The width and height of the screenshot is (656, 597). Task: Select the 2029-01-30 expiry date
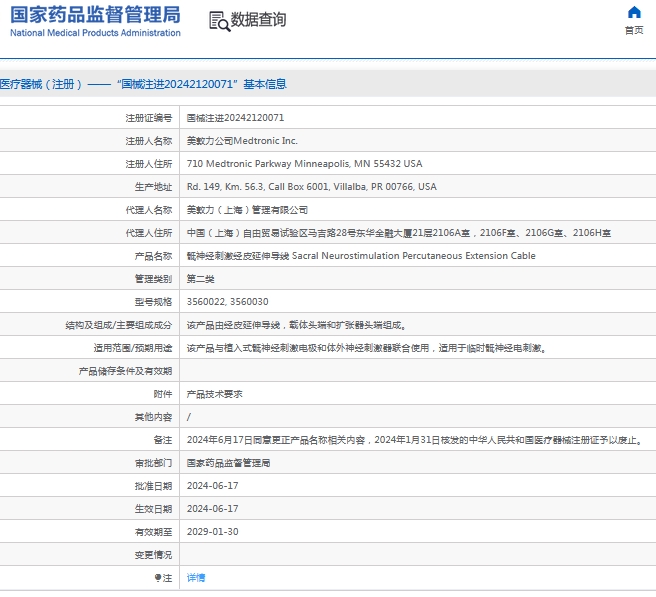point(213,532)
